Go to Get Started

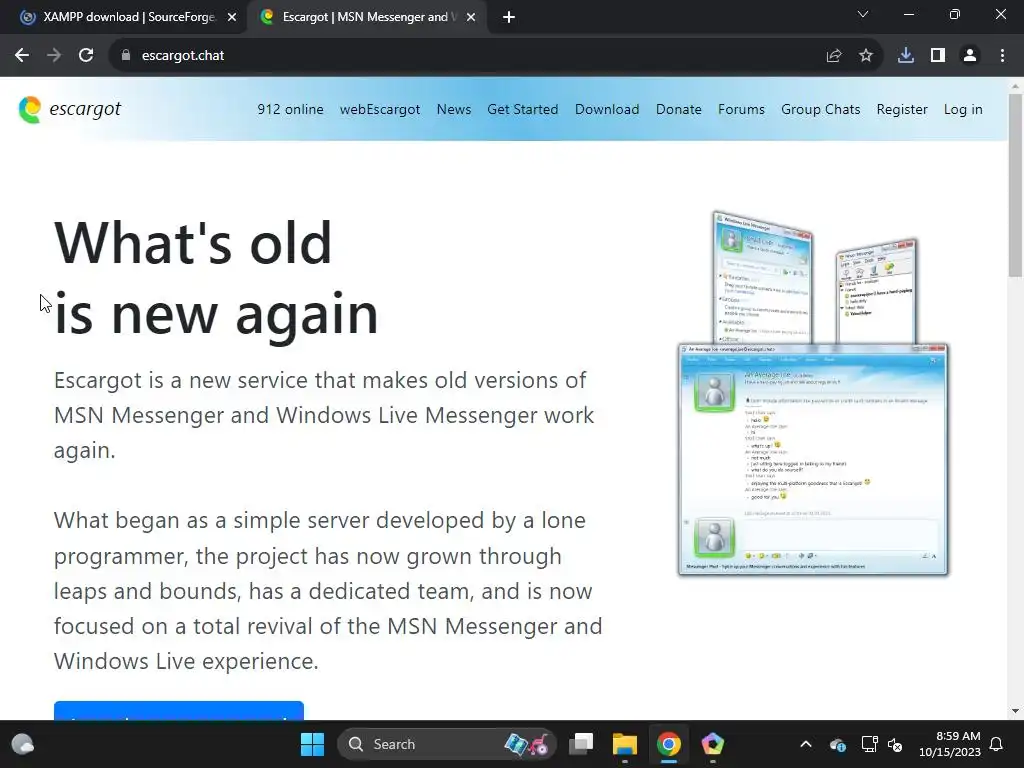point(522,109)
